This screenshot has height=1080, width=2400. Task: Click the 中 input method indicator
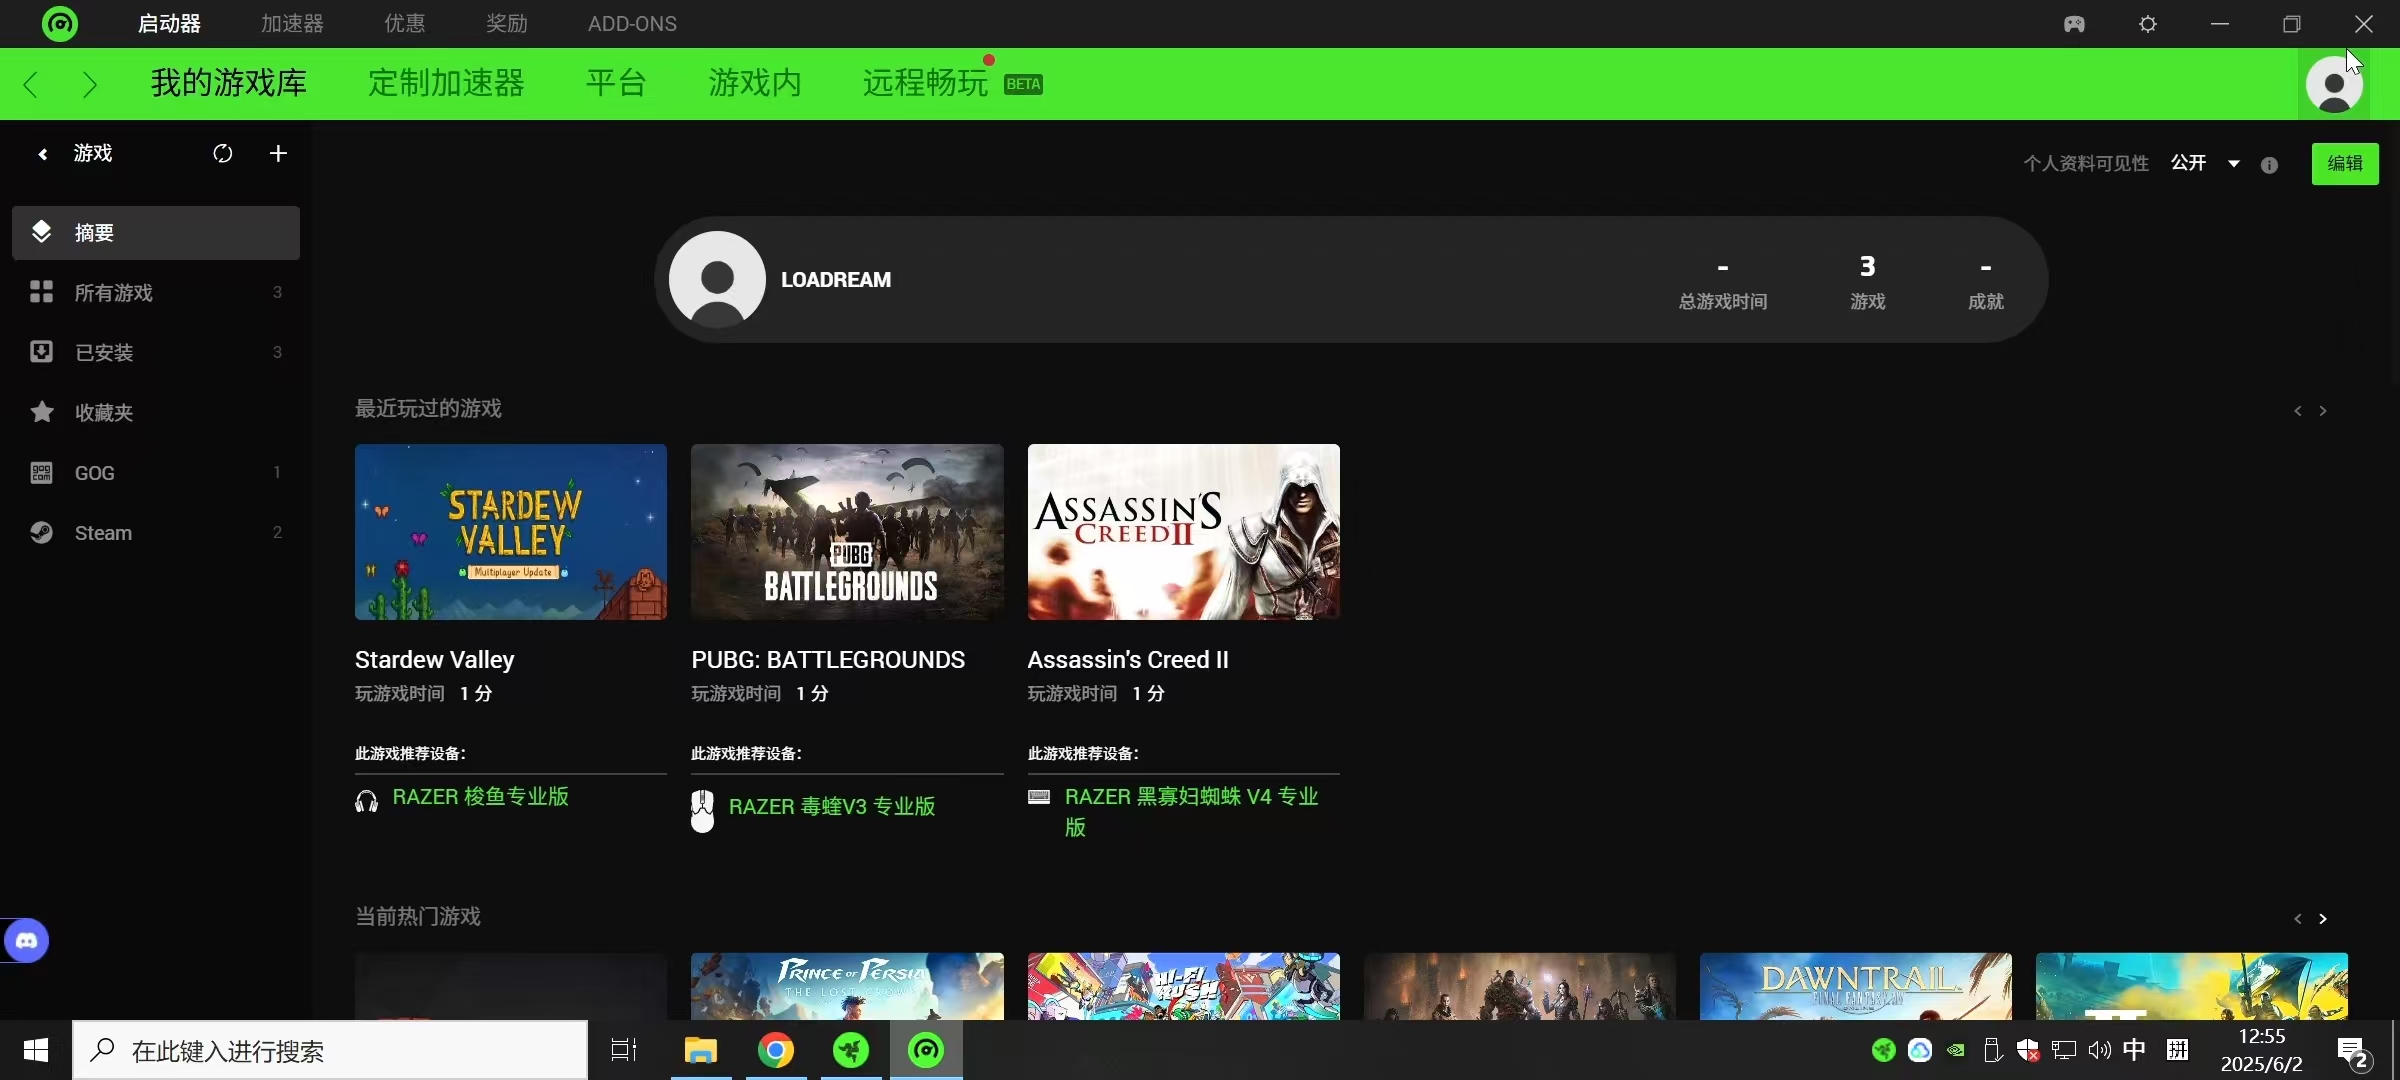(2134, 1050)
